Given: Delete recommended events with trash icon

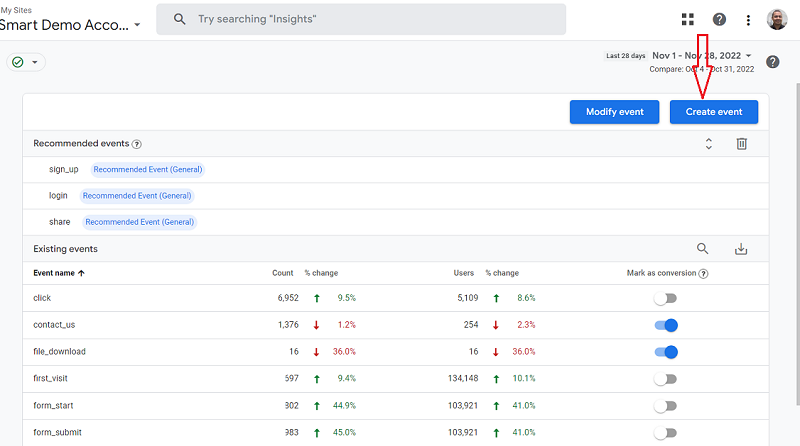Looking at the screenshot, I should (742, 144).
